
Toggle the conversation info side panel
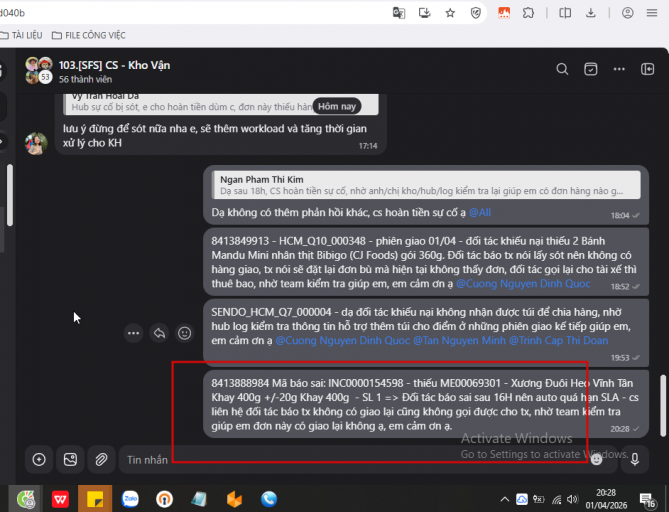(647, 69)
